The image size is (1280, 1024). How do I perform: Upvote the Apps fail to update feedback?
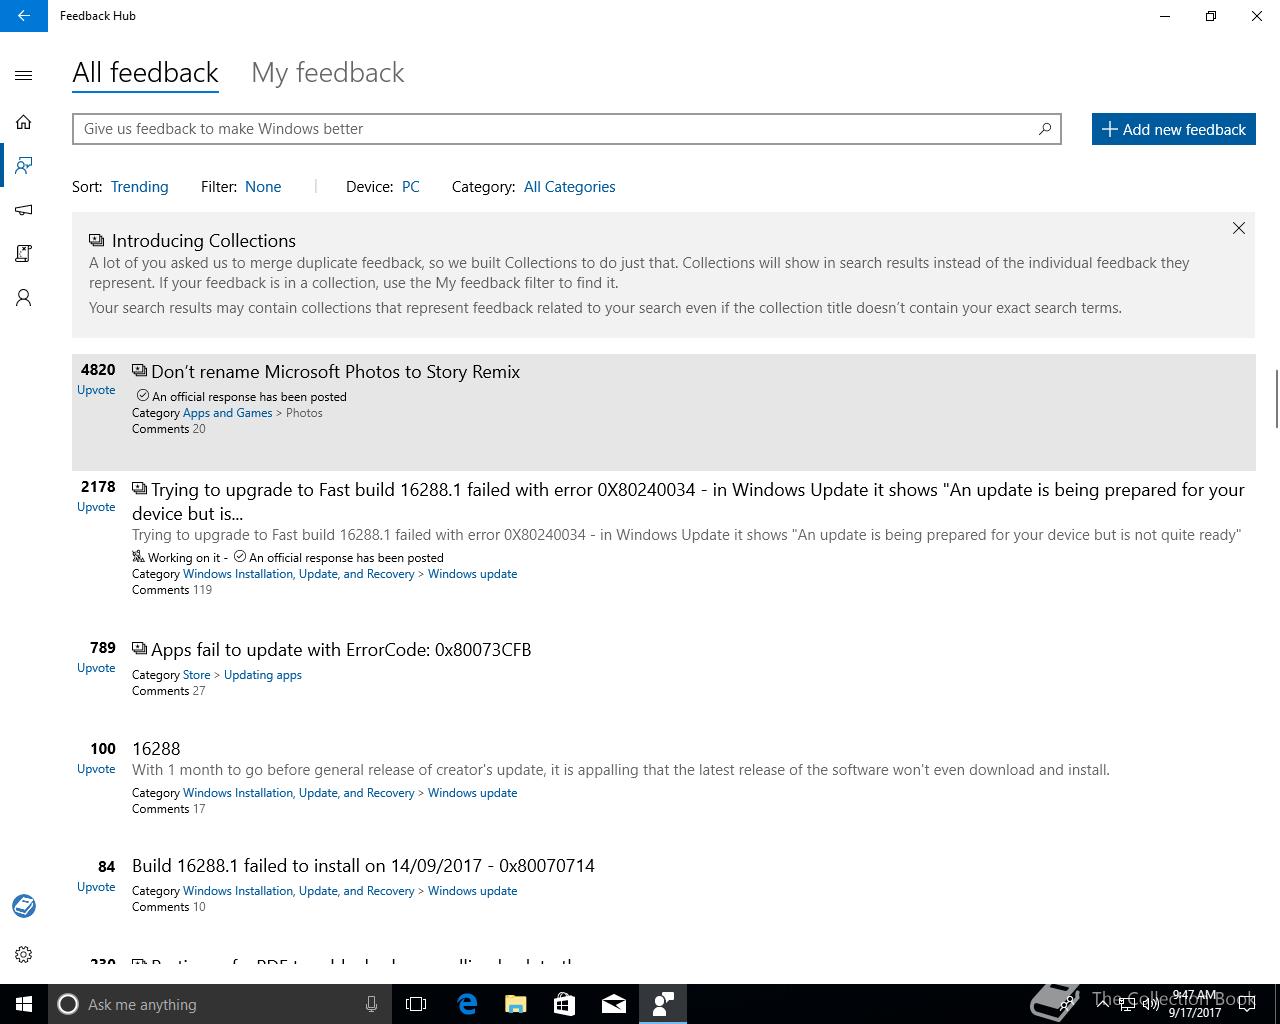click(x=96, y=668)
